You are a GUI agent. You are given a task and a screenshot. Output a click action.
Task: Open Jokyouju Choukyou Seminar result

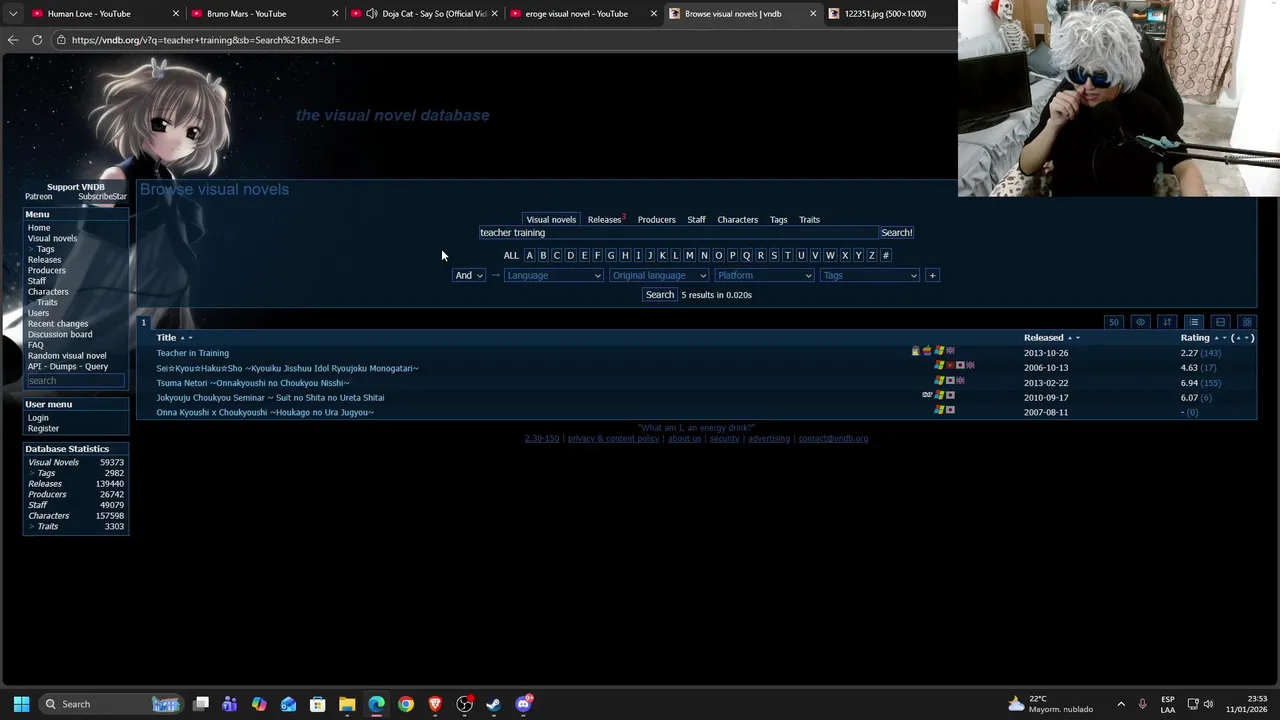[x=270, y=398]
